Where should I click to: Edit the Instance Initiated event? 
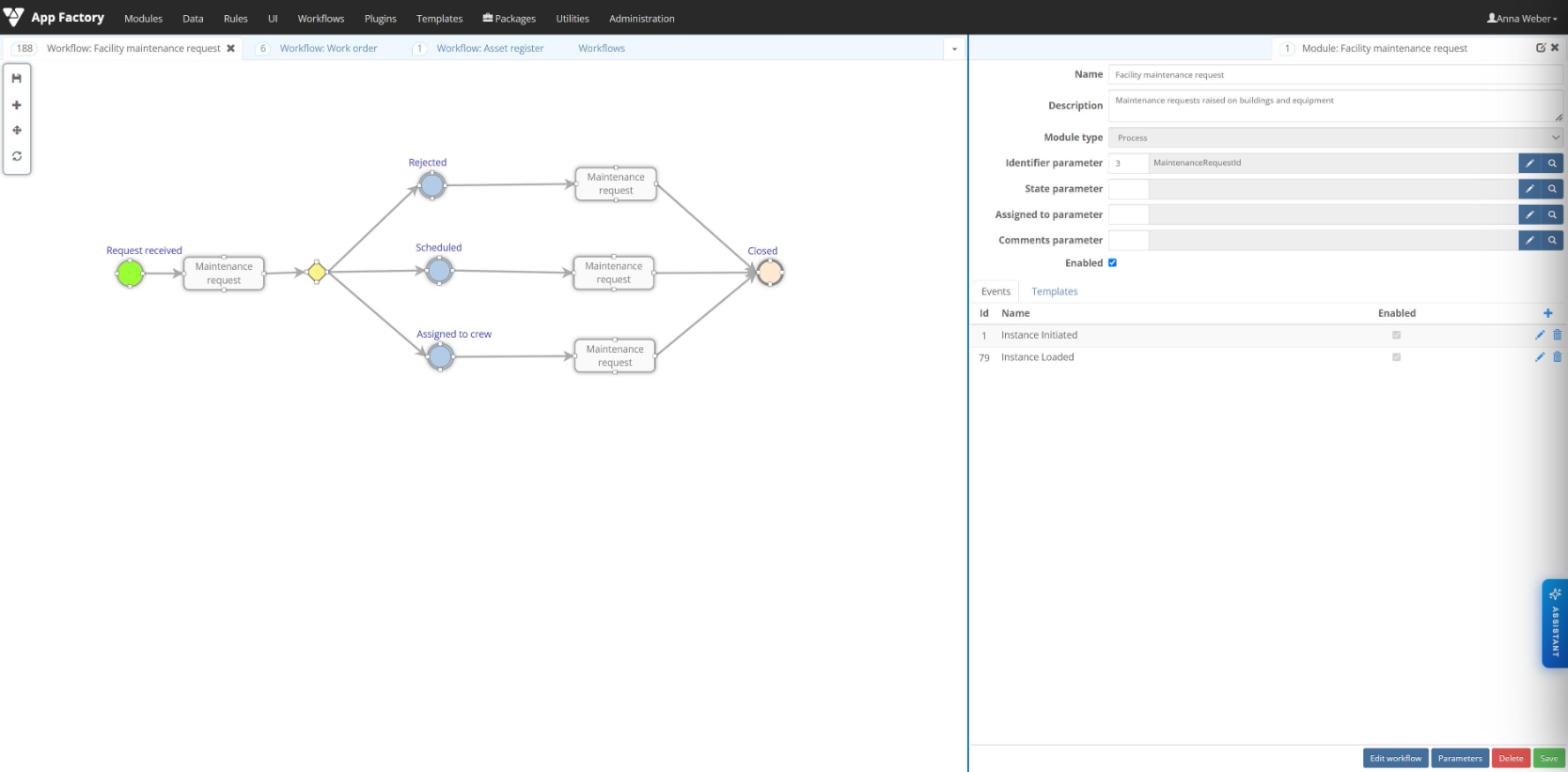pos(1540,335)
